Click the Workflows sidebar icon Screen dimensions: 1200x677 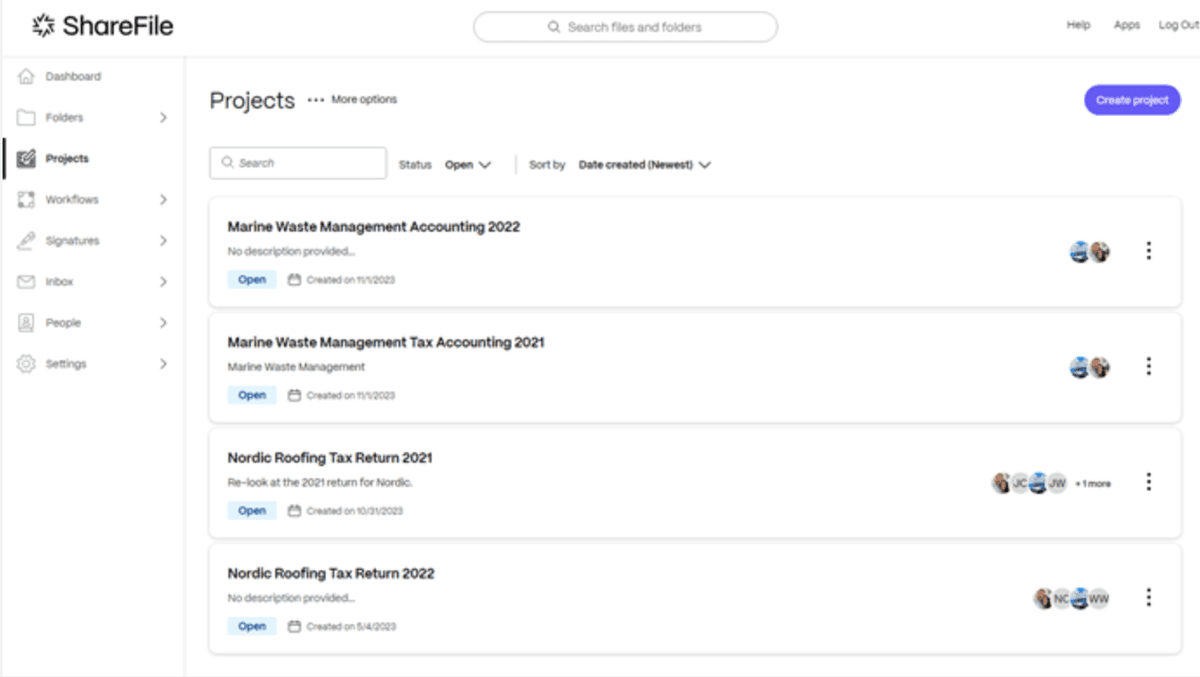pos(27,200)
